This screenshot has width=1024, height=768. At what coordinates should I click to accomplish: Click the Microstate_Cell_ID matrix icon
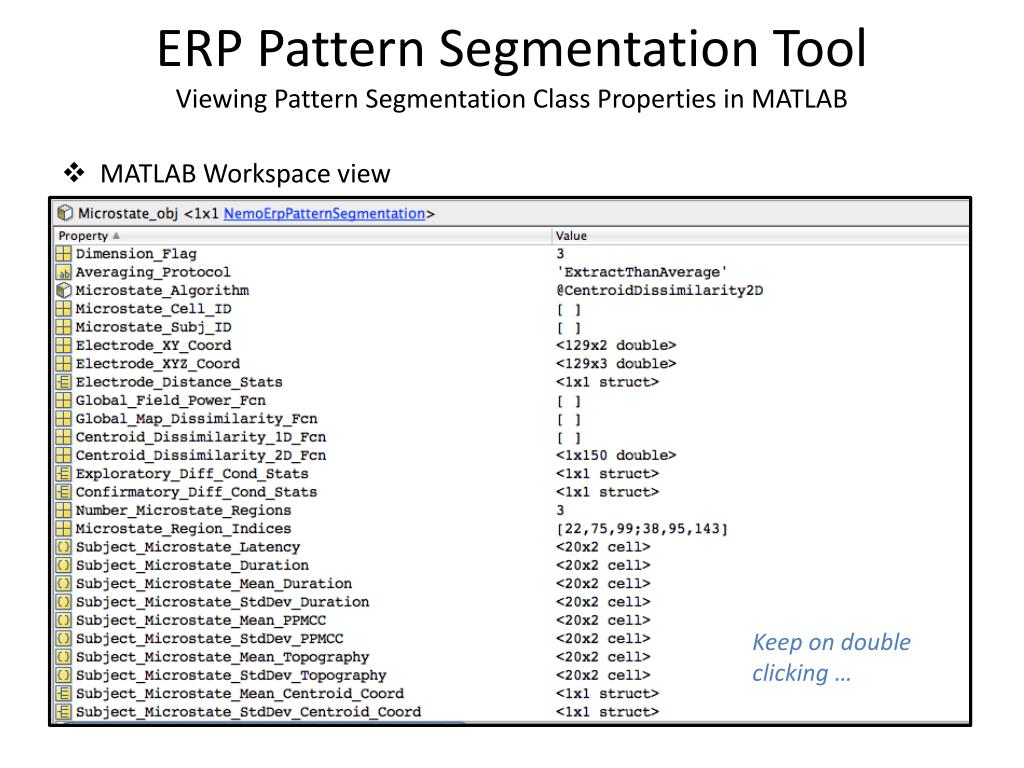(63, 308)
